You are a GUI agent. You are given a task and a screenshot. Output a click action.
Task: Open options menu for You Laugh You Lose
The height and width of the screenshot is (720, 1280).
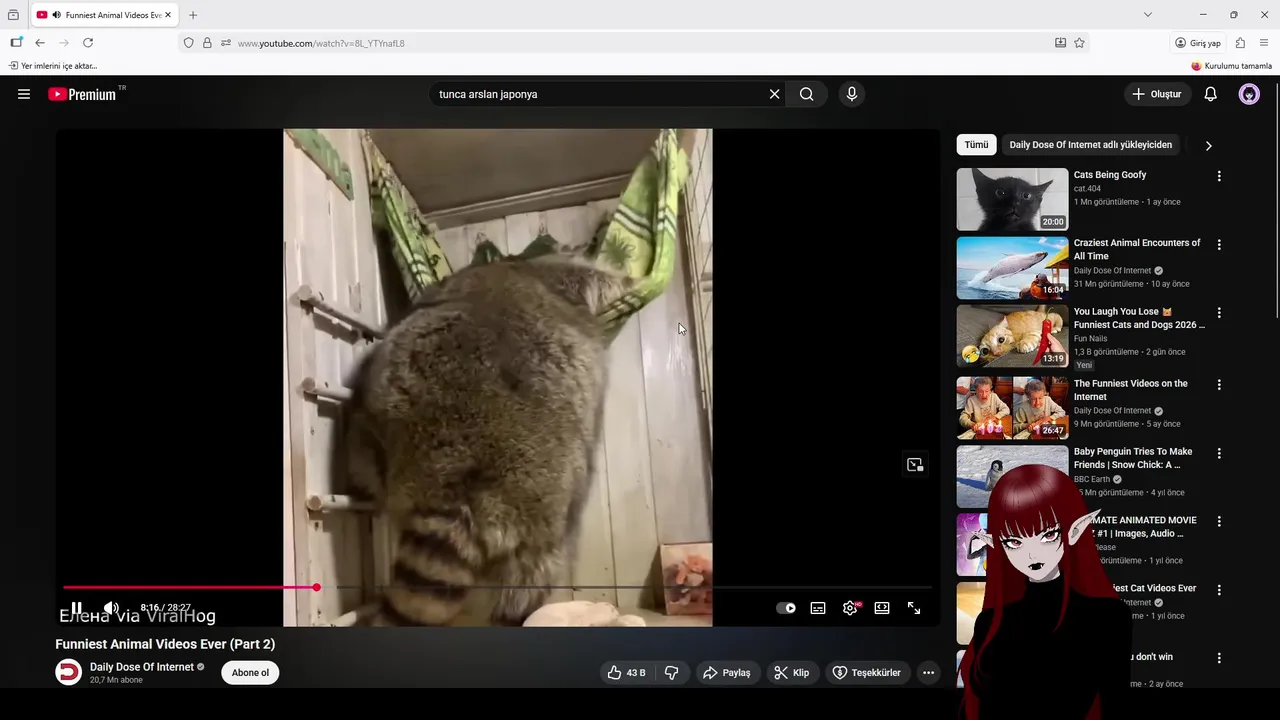tap(1219, 313)
